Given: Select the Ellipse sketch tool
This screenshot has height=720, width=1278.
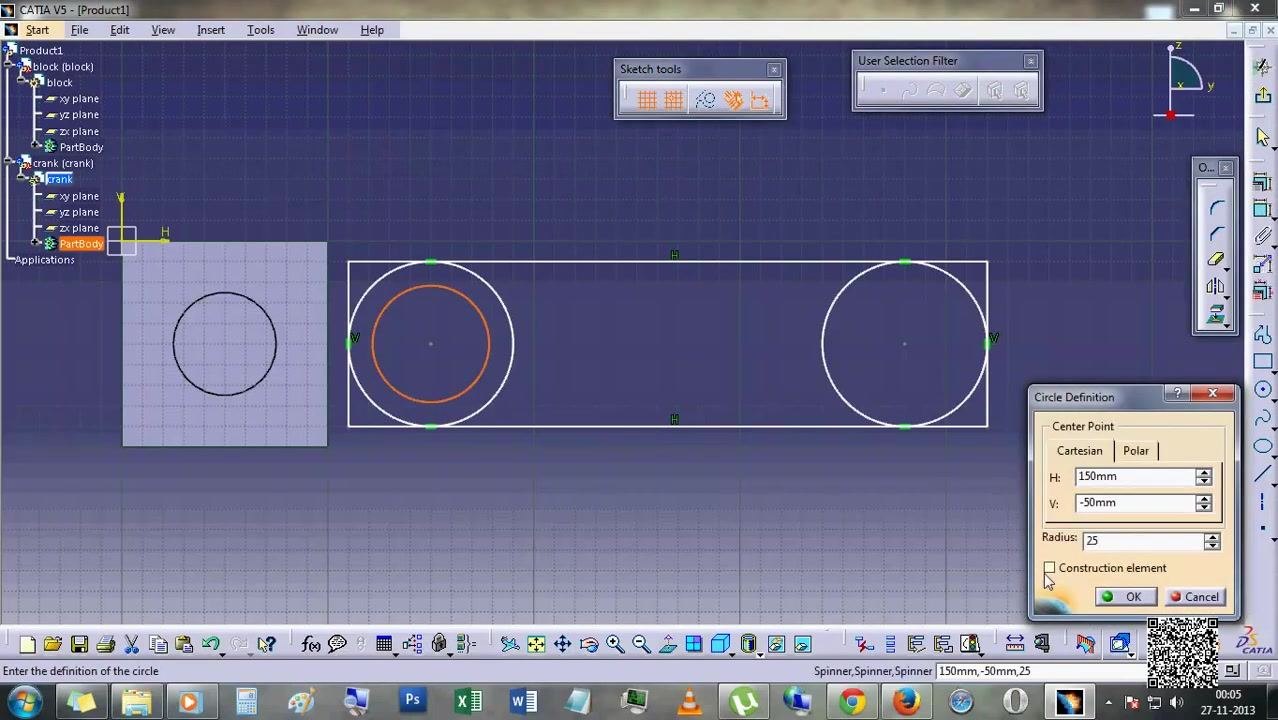Looking at the screenshot, I should (1263, 446).
